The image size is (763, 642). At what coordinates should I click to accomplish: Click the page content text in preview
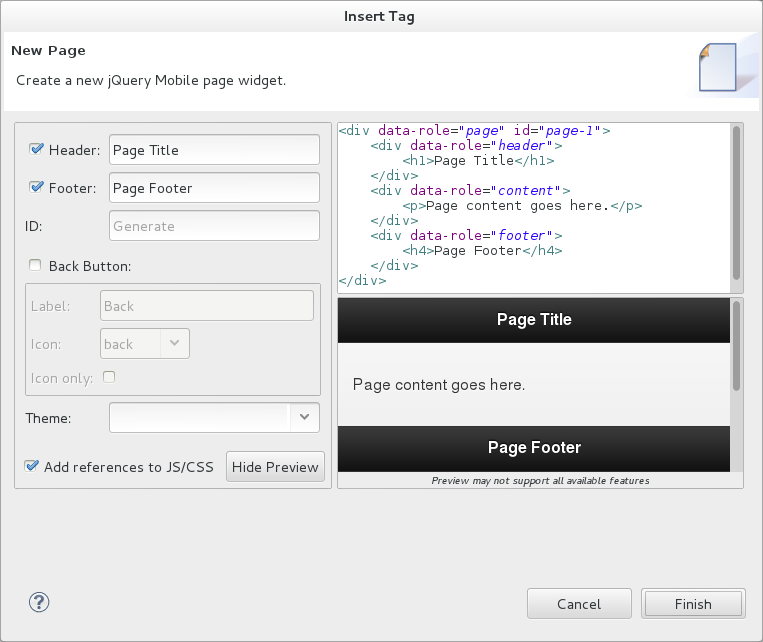pyautogui.click(x=439, y=384)
